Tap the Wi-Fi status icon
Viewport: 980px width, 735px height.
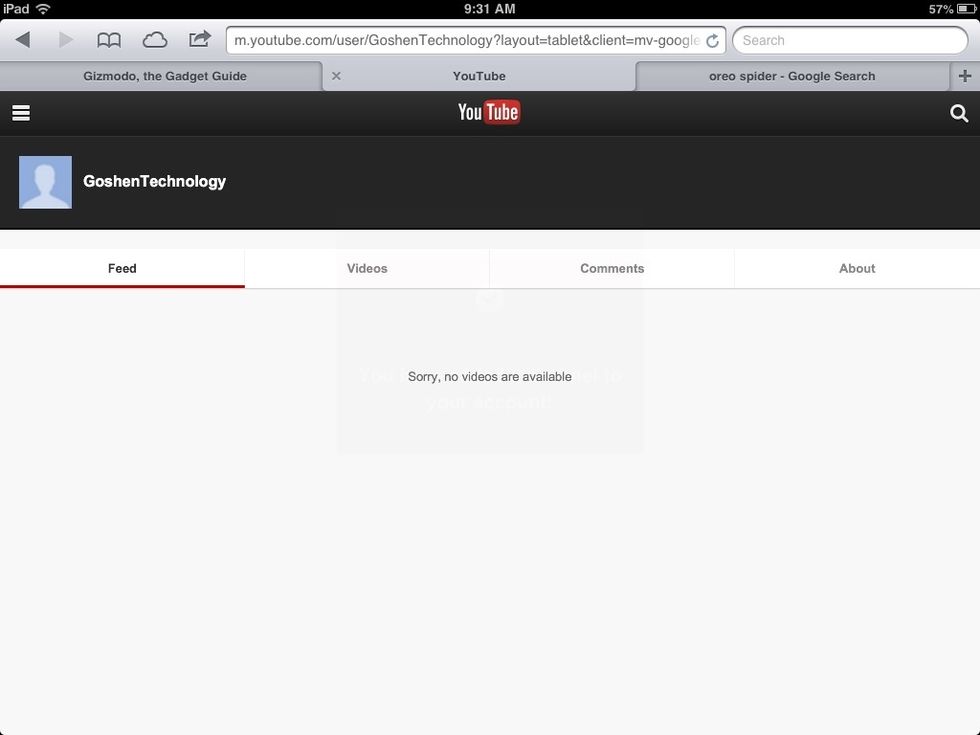tap(43, 9)
